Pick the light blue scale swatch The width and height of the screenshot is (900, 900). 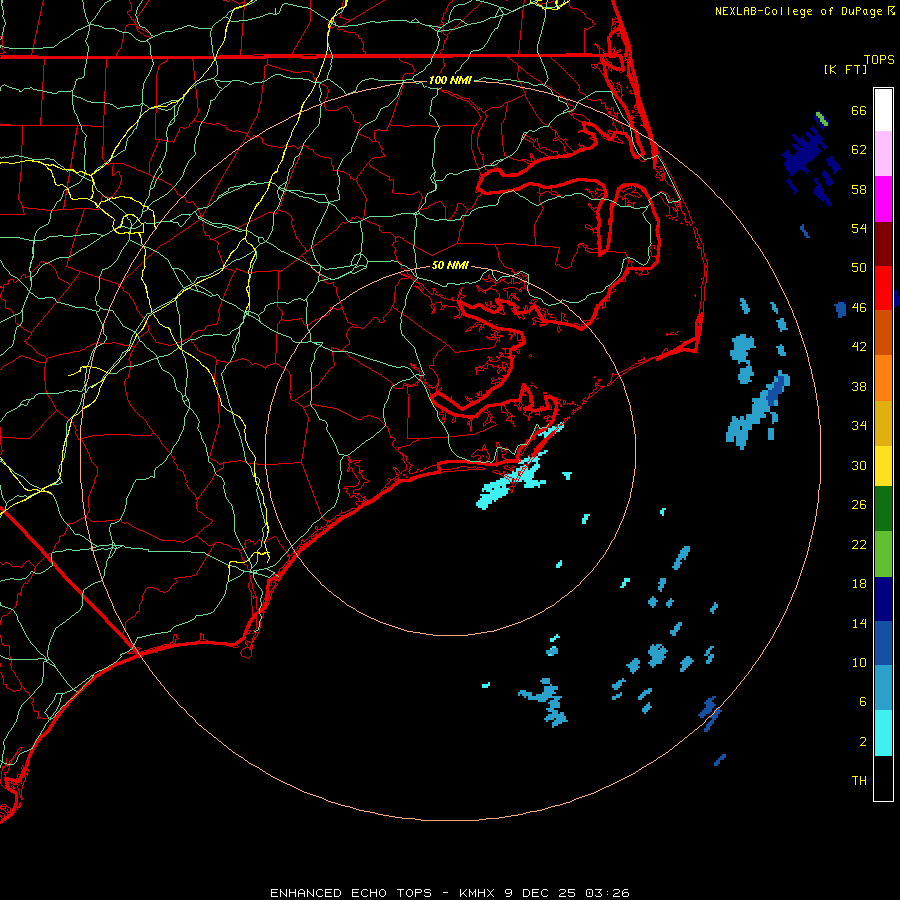(x=883, y=688)
